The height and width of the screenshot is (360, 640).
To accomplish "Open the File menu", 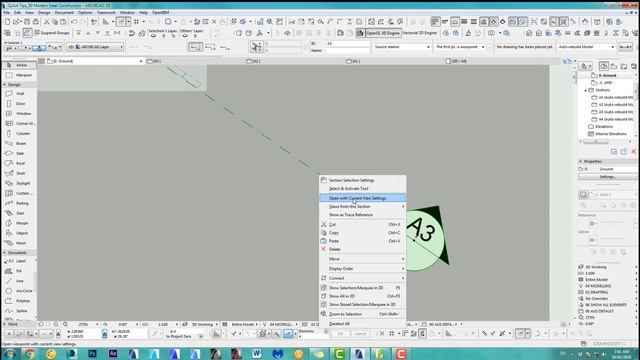I will click(x=7, y=13).
